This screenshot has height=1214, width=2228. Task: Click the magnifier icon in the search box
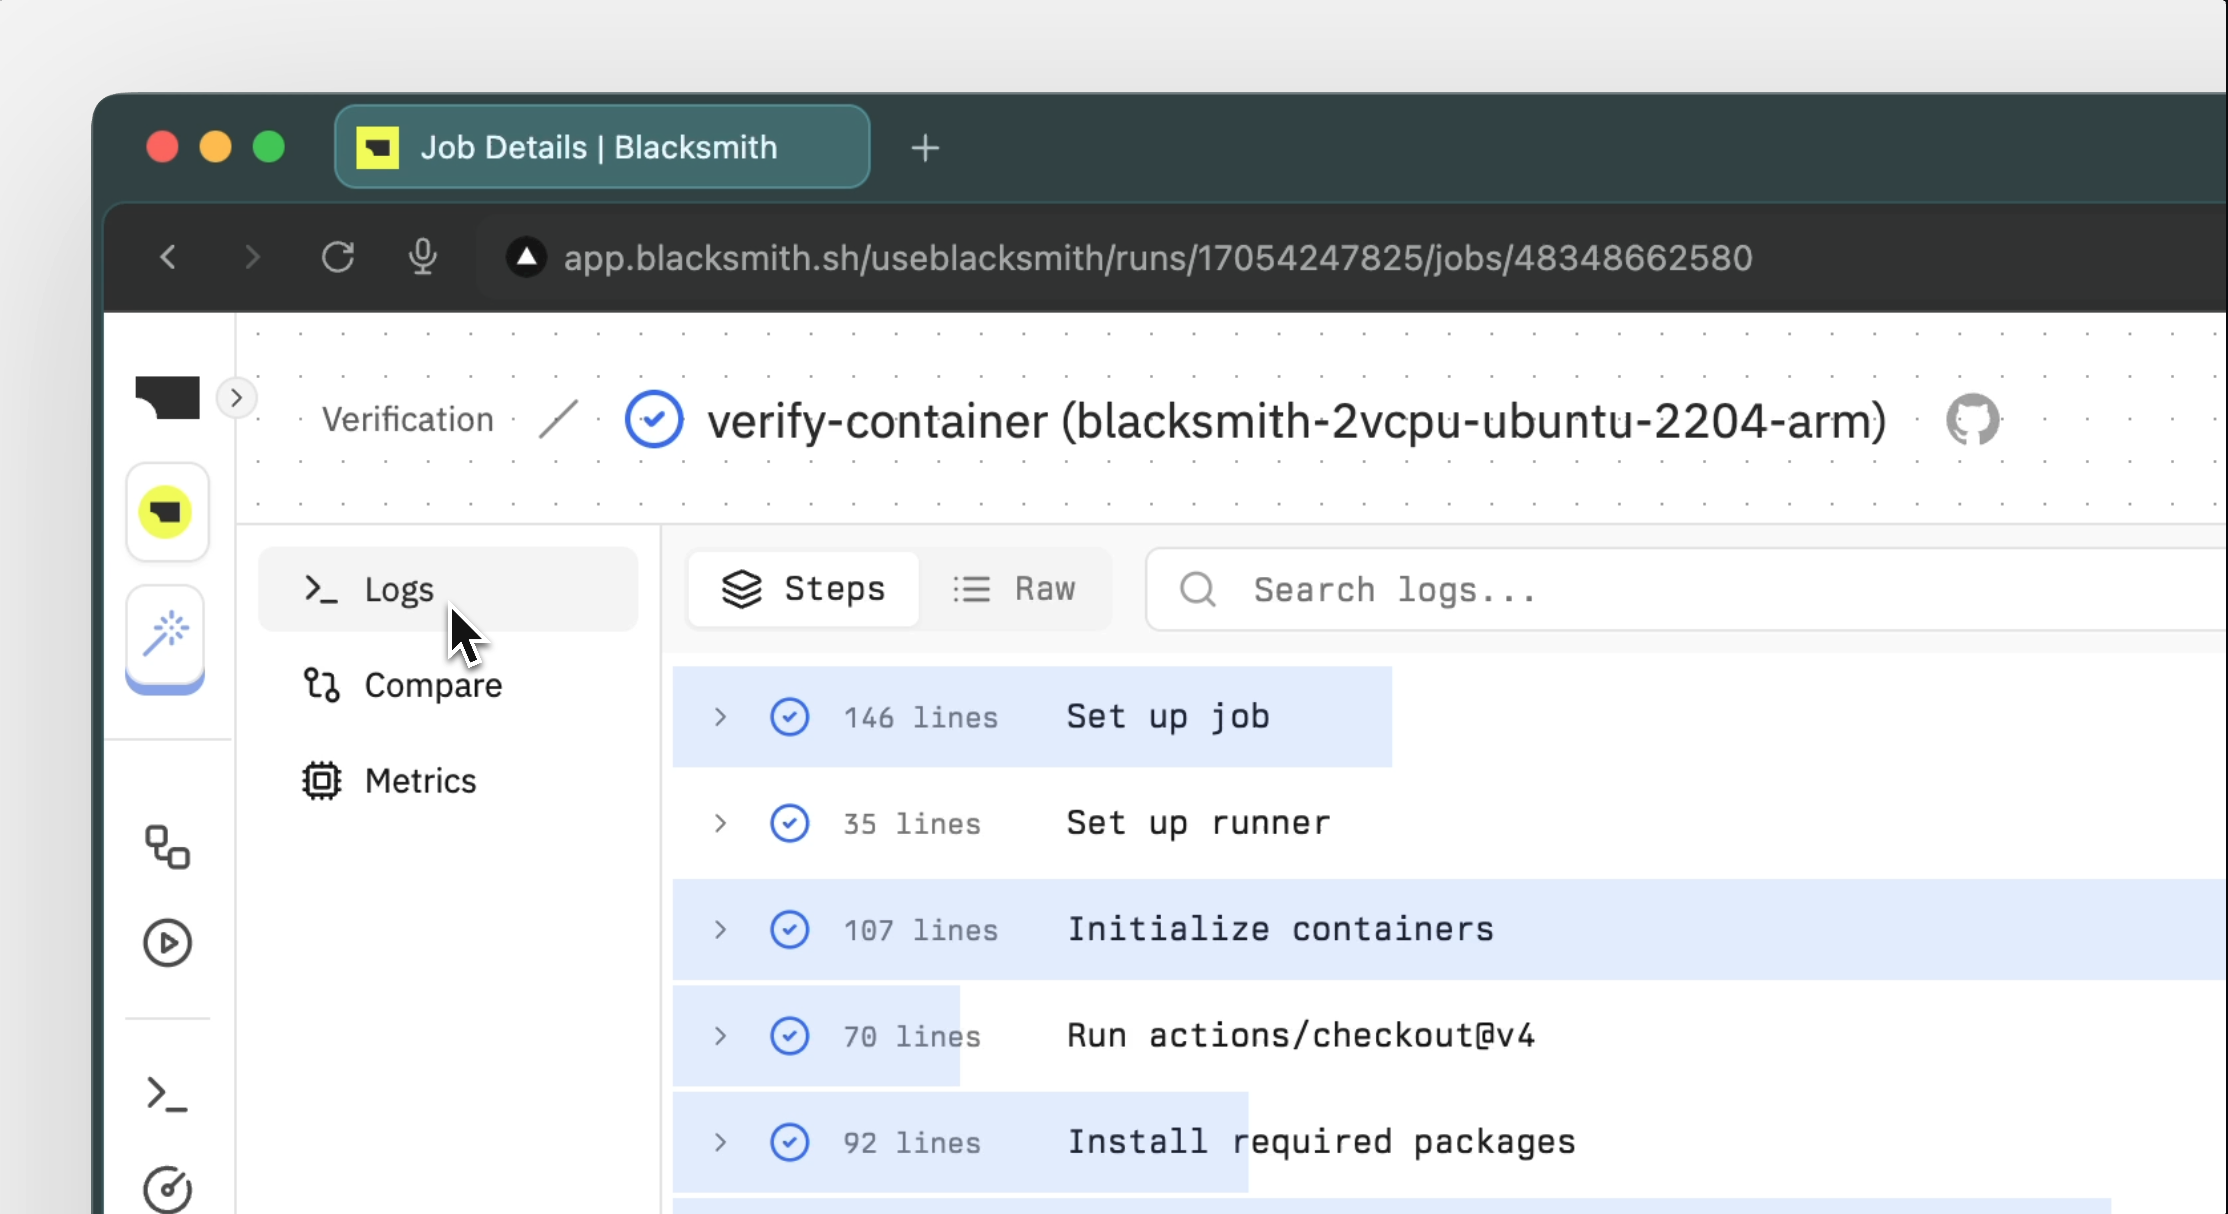coord(1198,590)
